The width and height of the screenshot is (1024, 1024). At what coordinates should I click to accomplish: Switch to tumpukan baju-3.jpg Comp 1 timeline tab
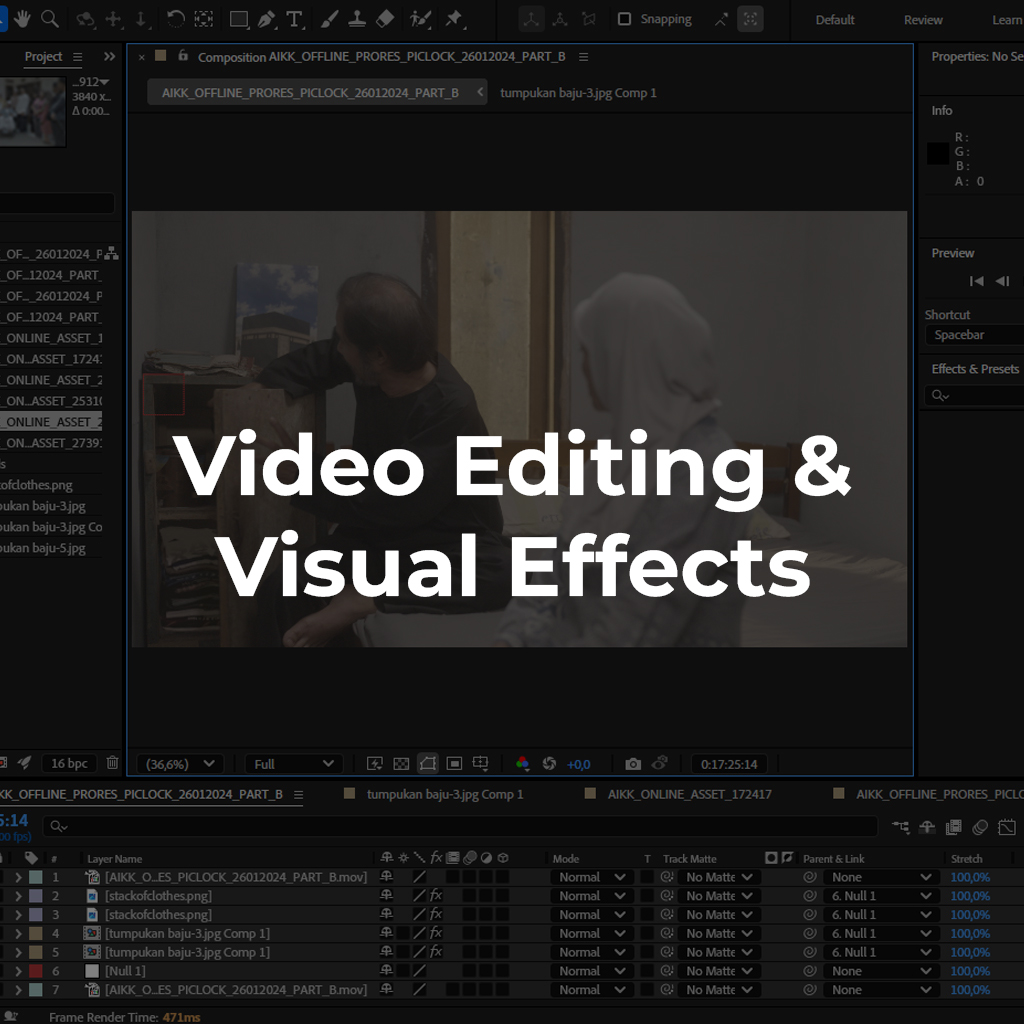coord(444,794)
